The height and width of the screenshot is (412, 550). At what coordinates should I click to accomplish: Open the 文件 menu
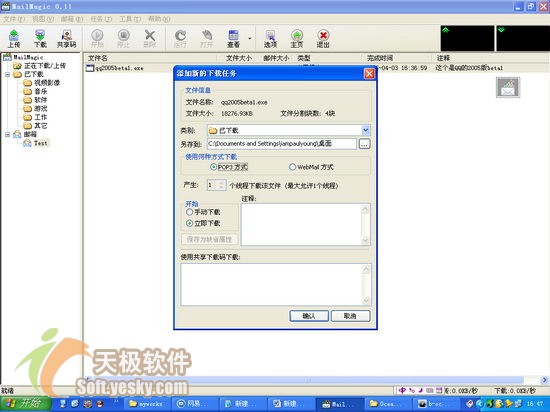click(x=14, y=19)
